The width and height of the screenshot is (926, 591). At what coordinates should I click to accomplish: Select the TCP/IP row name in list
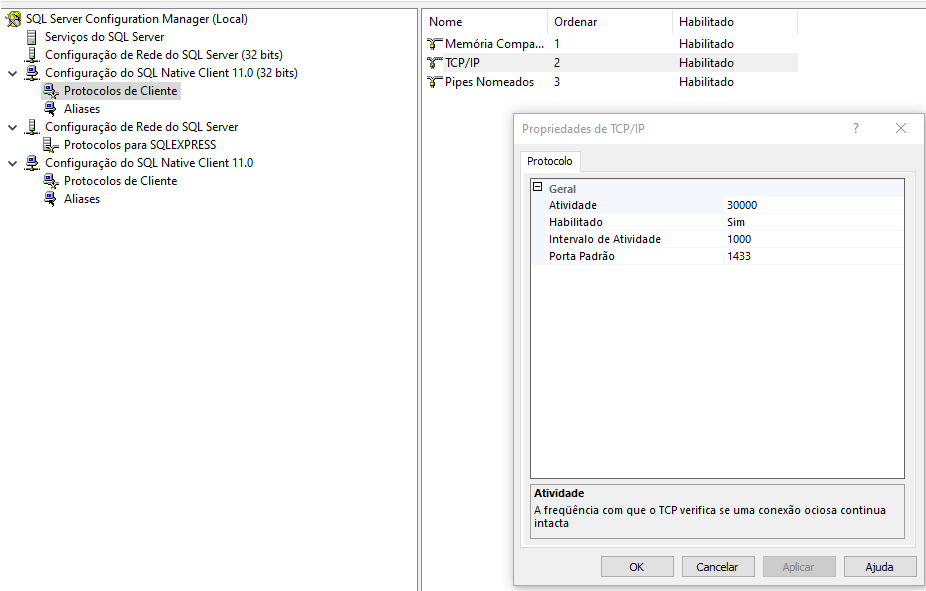[462, 63]
